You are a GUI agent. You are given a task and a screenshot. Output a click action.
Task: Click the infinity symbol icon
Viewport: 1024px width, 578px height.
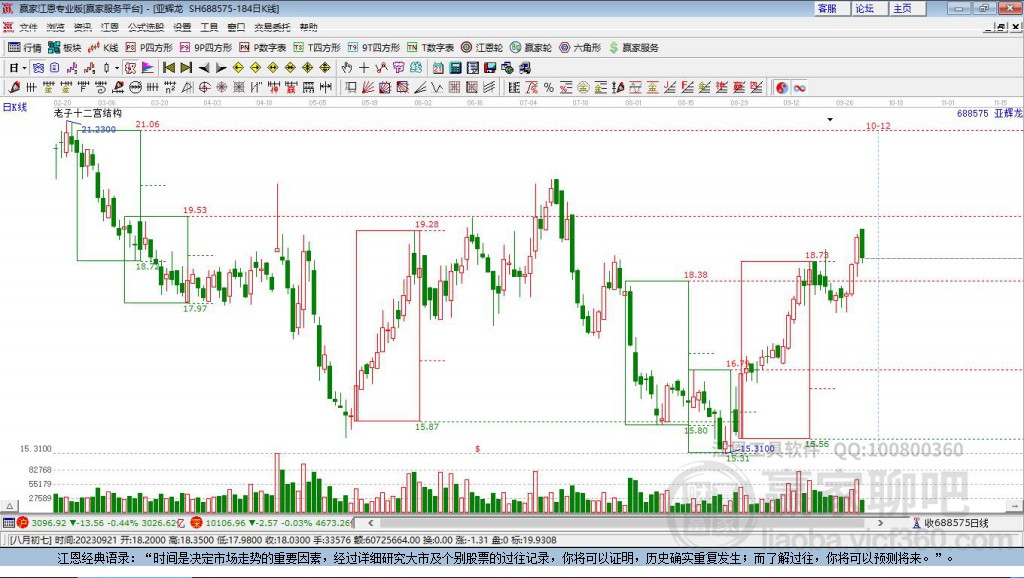pos(799,88)
